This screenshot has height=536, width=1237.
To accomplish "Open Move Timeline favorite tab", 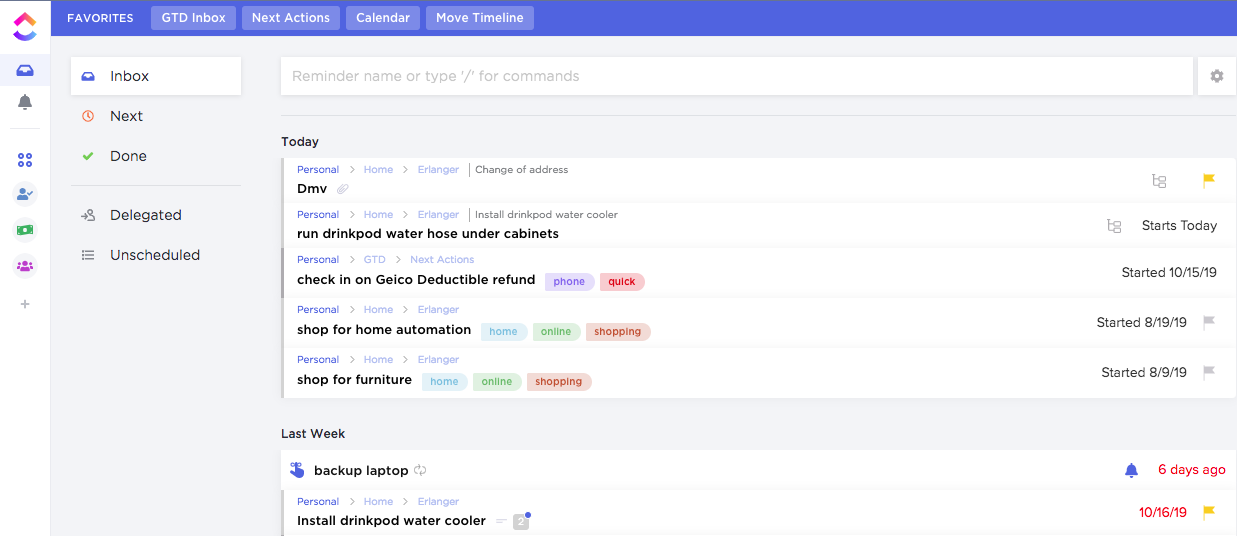I will pos(480,18).
